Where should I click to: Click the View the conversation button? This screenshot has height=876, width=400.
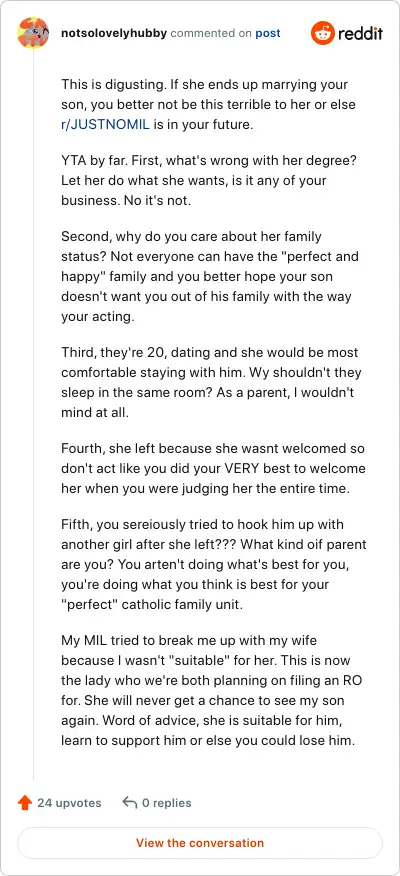200,843
